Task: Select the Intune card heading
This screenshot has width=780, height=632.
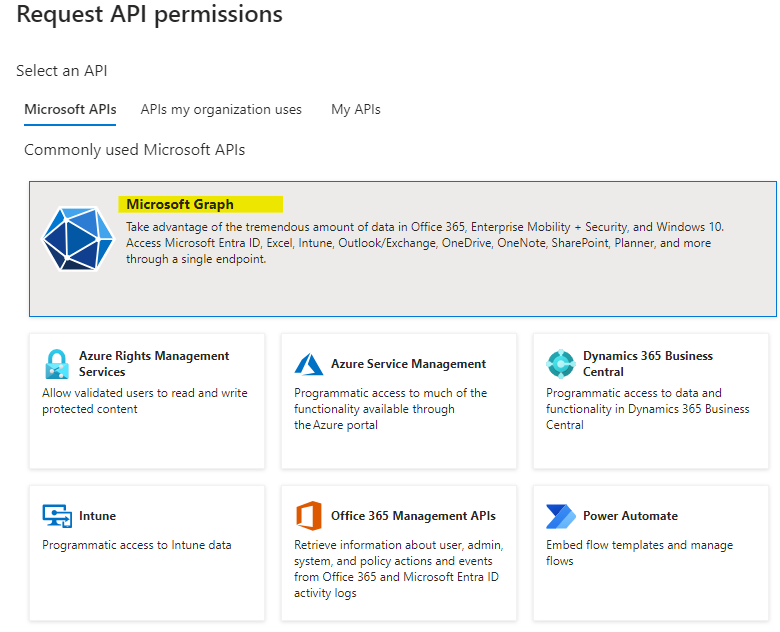Action: click(97, 516)
